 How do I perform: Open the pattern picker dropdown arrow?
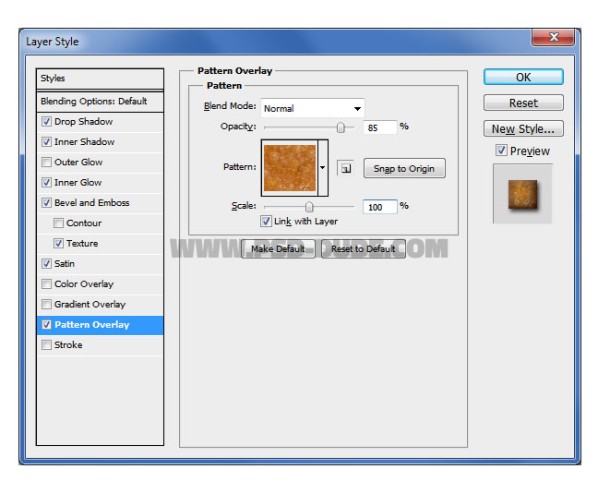pos(323,168)
